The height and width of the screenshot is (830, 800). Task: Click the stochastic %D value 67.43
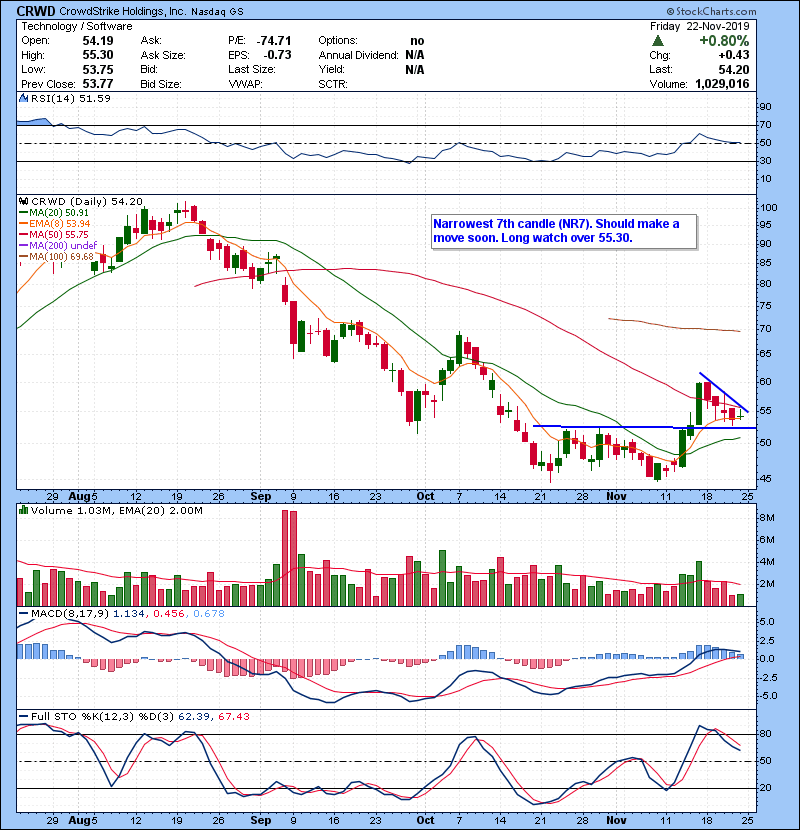tap(233, 716)
